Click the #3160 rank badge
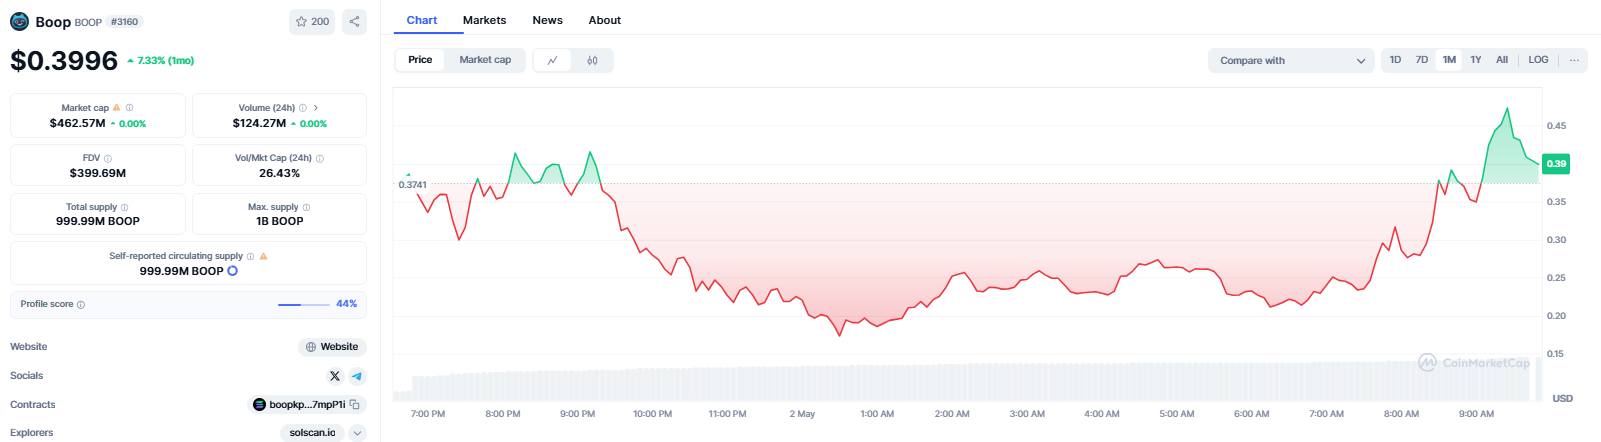The image size is (1601, 442). tap(125, 21)
